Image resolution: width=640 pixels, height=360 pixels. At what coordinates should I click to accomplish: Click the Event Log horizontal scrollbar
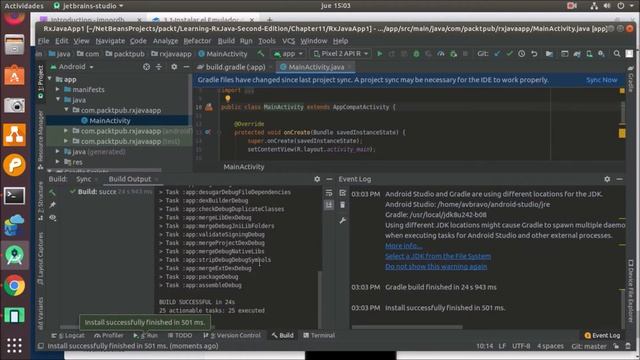coord(407,327)
